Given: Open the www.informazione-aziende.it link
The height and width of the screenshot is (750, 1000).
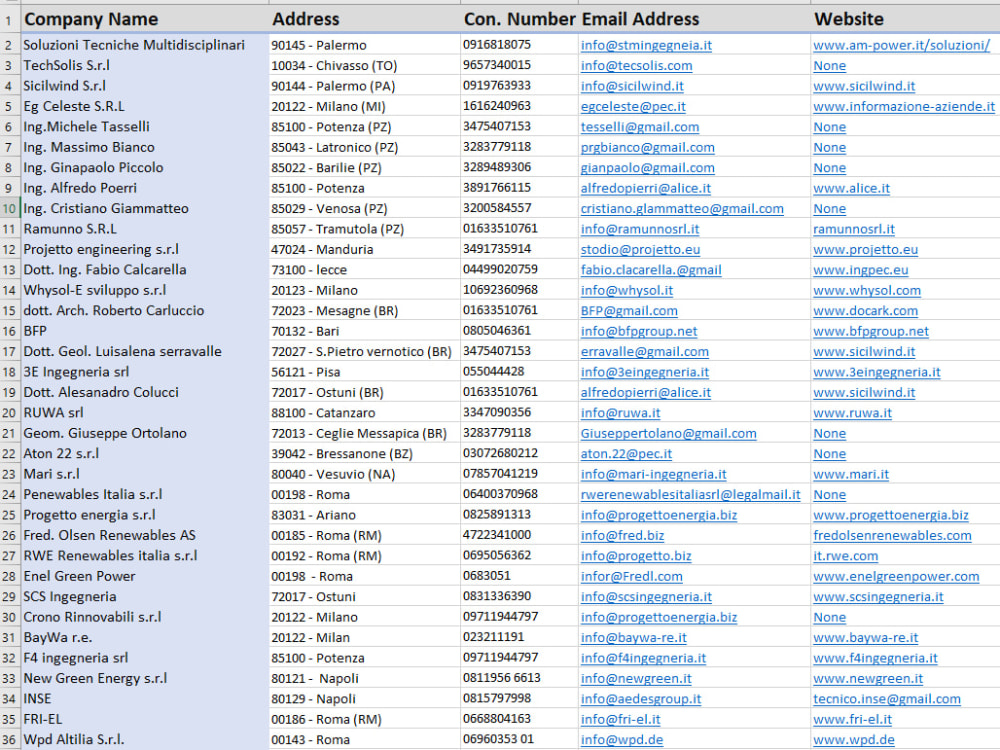Looking at the screenshot, I should tap(904, 107).
